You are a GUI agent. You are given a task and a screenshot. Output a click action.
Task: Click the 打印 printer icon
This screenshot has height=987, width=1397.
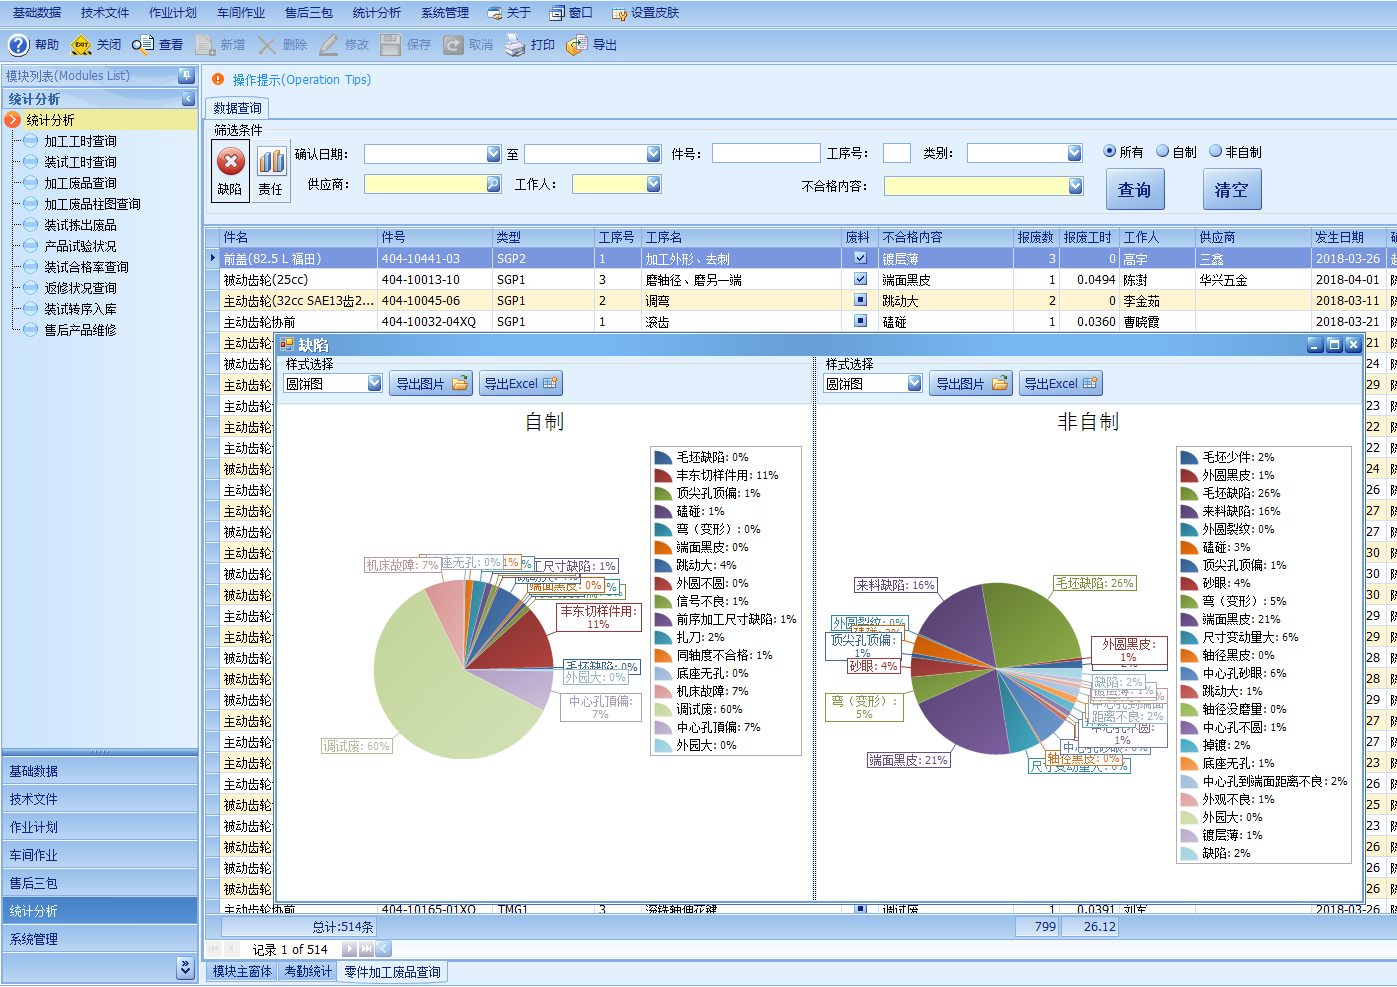click(515, 45)
